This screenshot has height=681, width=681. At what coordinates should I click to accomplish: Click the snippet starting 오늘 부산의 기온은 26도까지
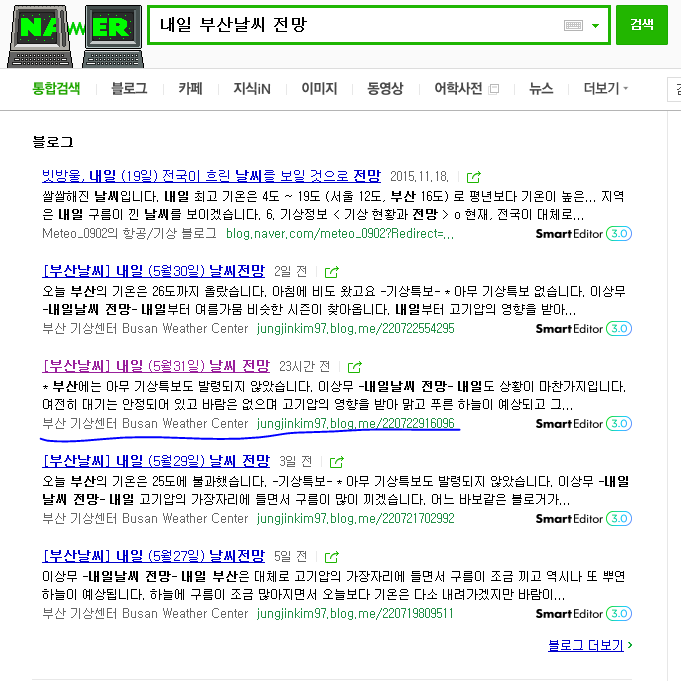pyautogui.click(x=334, y=301)
